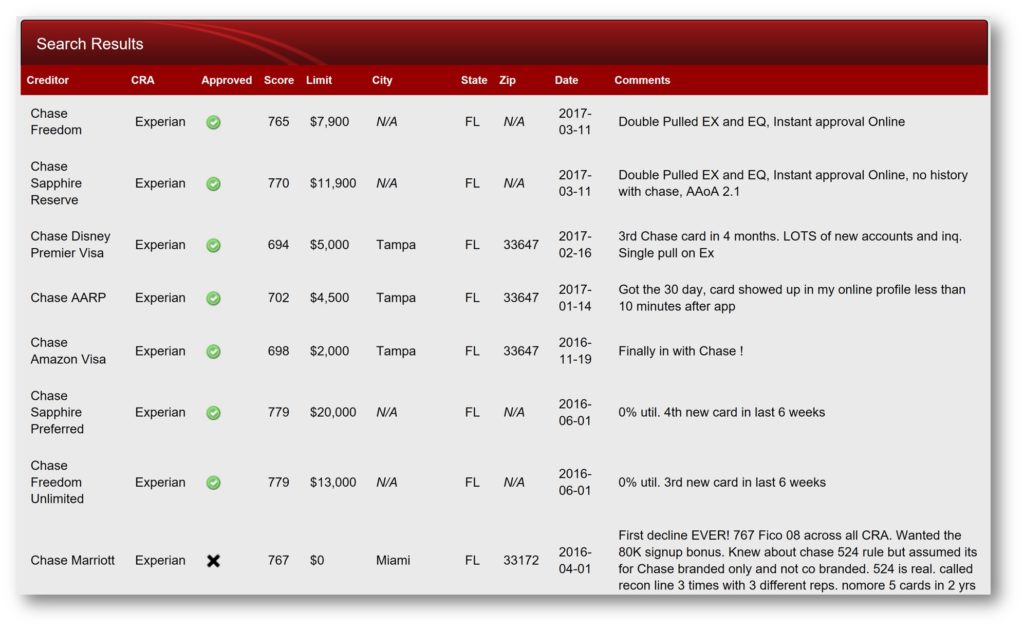Click score 698
Viewport: 1024px width, 628px height.
point(278,351)
